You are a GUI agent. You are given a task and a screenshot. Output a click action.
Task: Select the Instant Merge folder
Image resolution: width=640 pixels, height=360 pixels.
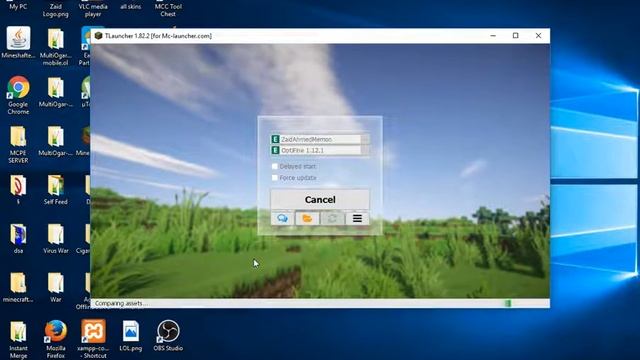coord(18,340)
